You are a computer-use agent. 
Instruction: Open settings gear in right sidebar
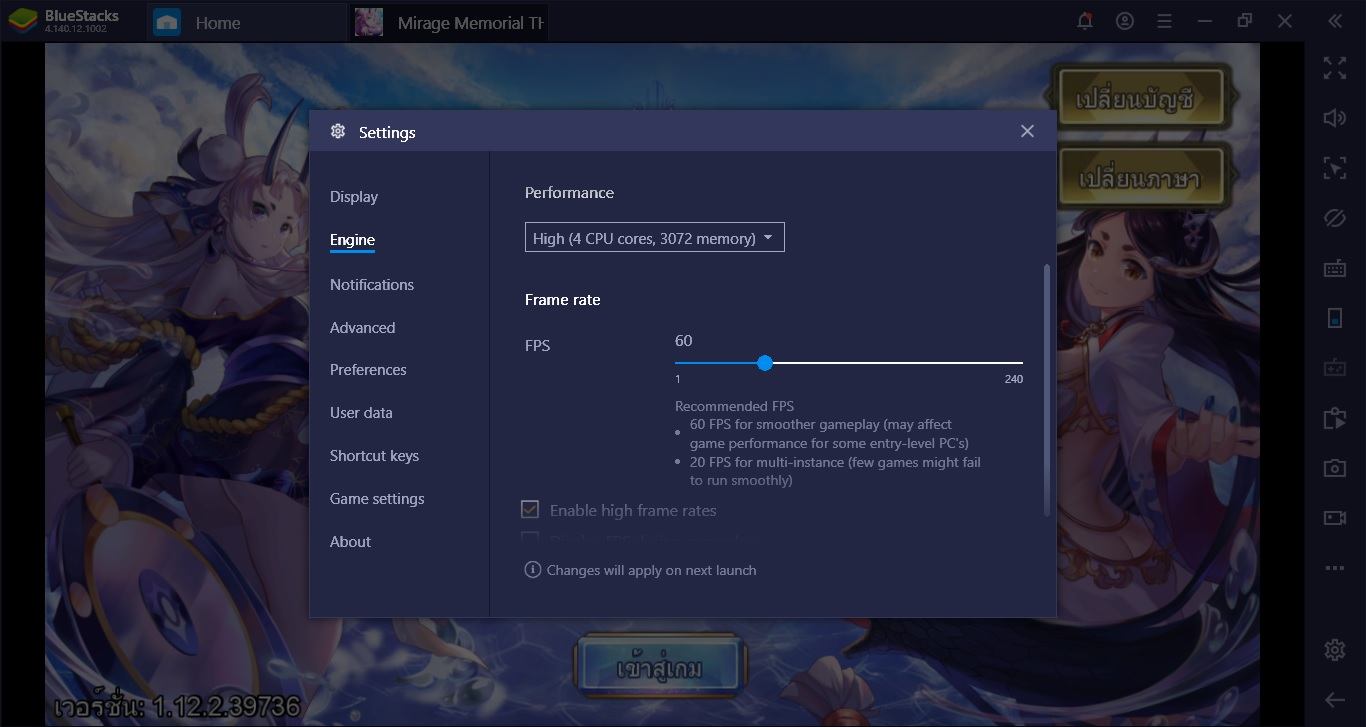coord(1335,650)
